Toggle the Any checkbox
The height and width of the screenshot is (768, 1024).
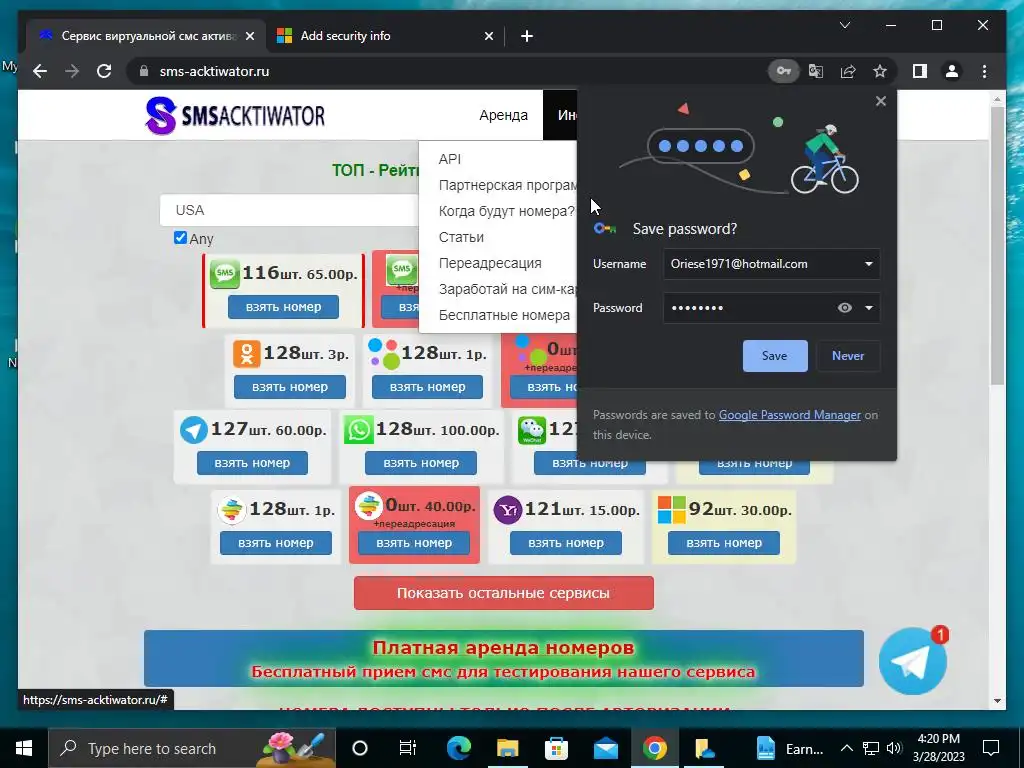point(180,238)
